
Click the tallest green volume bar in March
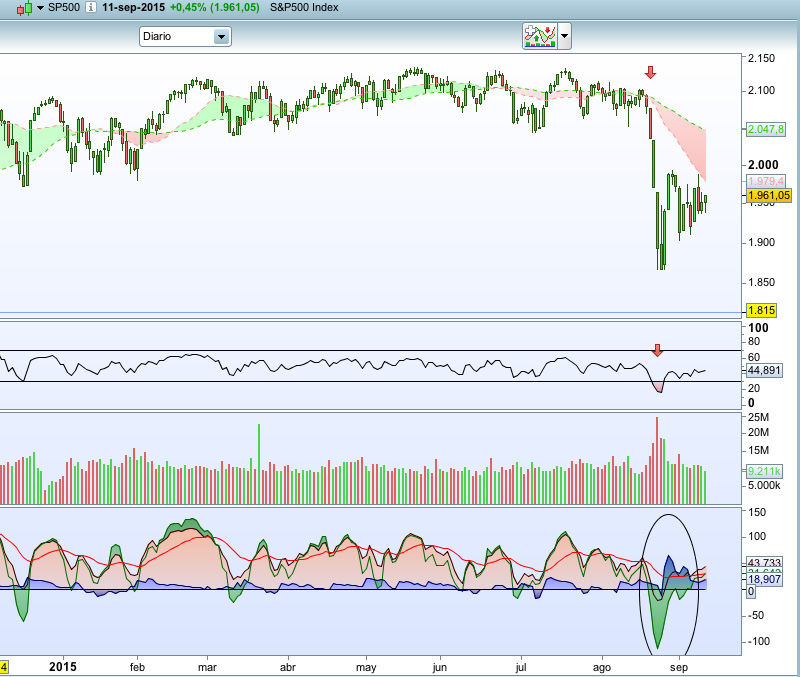259,464
